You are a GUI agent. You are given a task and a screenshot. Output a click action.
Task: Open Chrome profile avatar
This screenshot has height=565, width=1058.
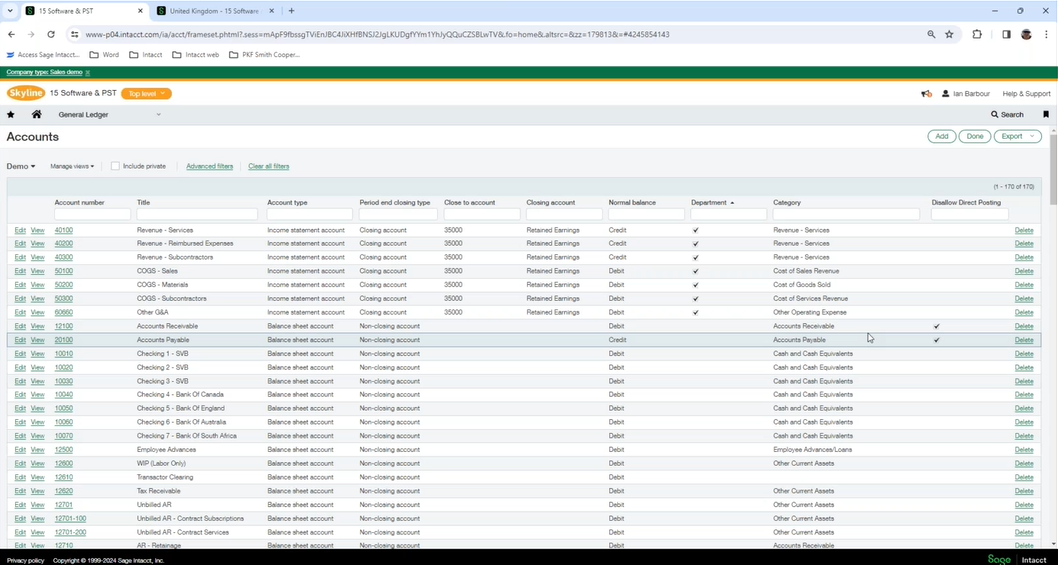(1026, 34)
